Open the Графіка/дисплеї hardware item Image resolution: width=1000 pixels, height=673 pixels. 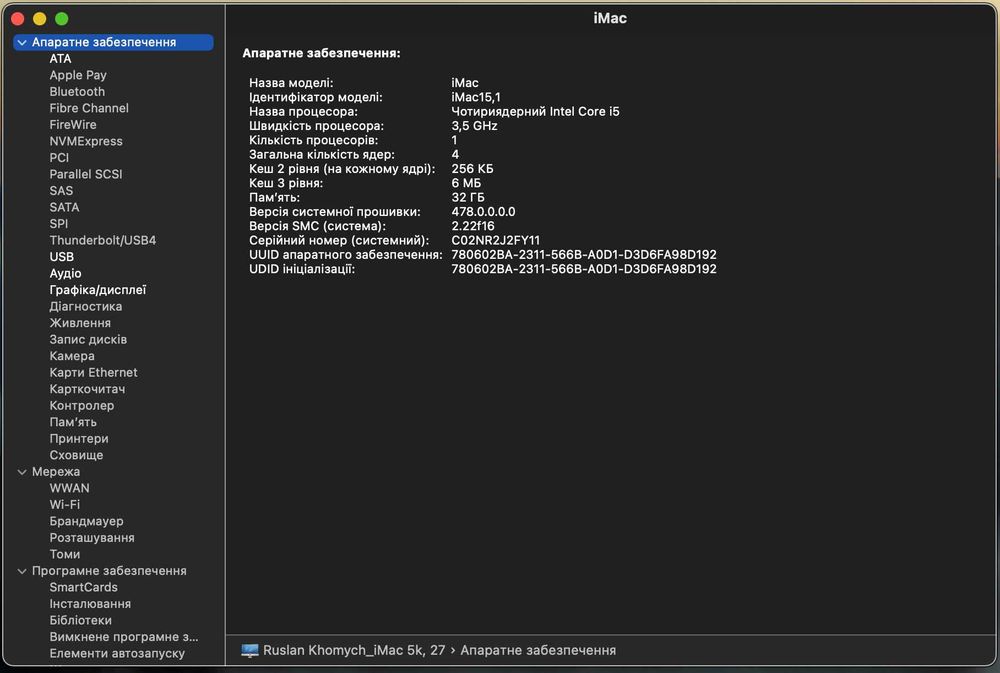(98, 290)
